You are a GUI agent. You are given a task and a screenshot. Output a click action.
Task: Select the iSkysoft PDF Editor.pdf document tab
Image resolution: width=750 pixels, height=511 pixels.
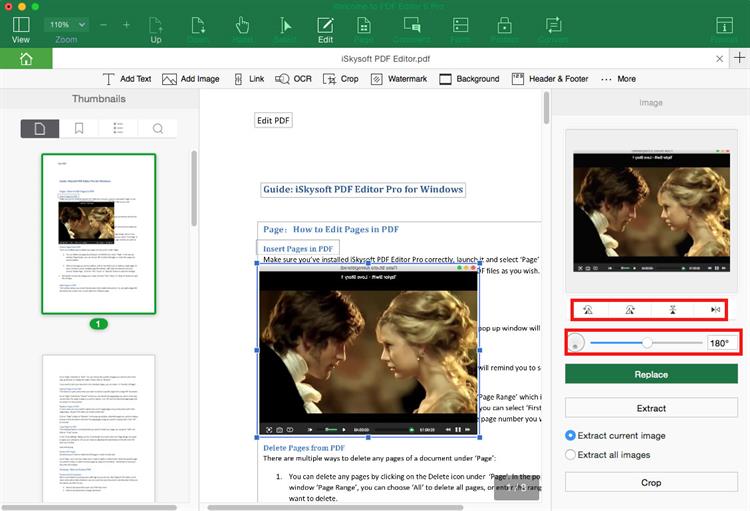[386, 59]
